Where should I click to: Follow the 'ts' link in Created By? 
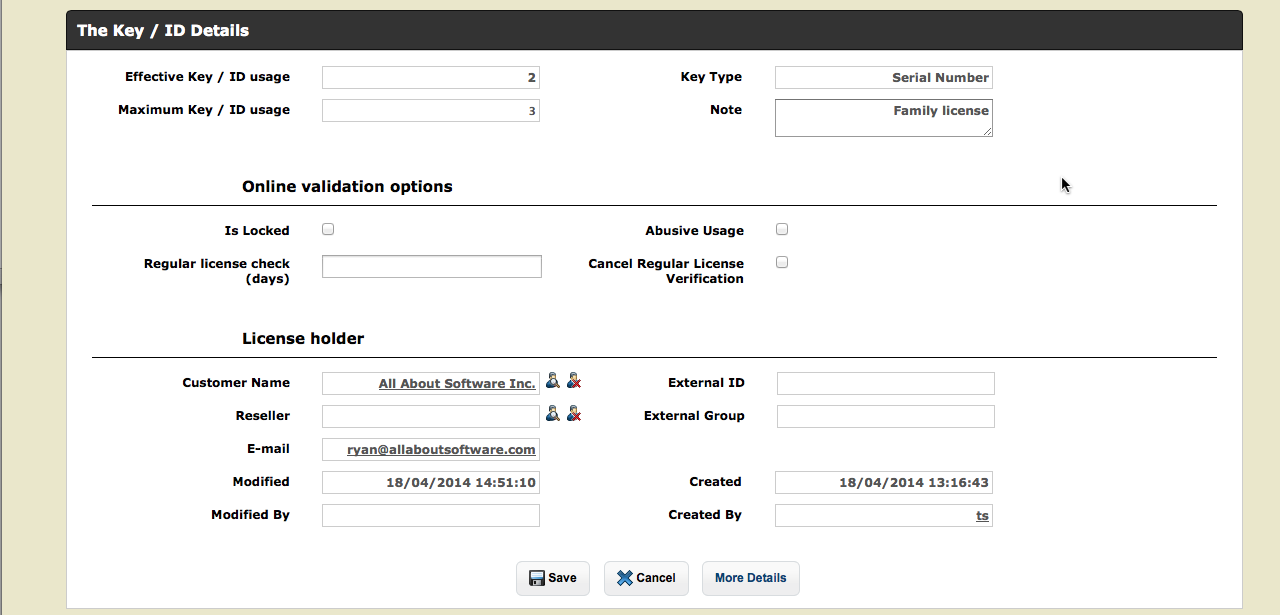[982, 516]
